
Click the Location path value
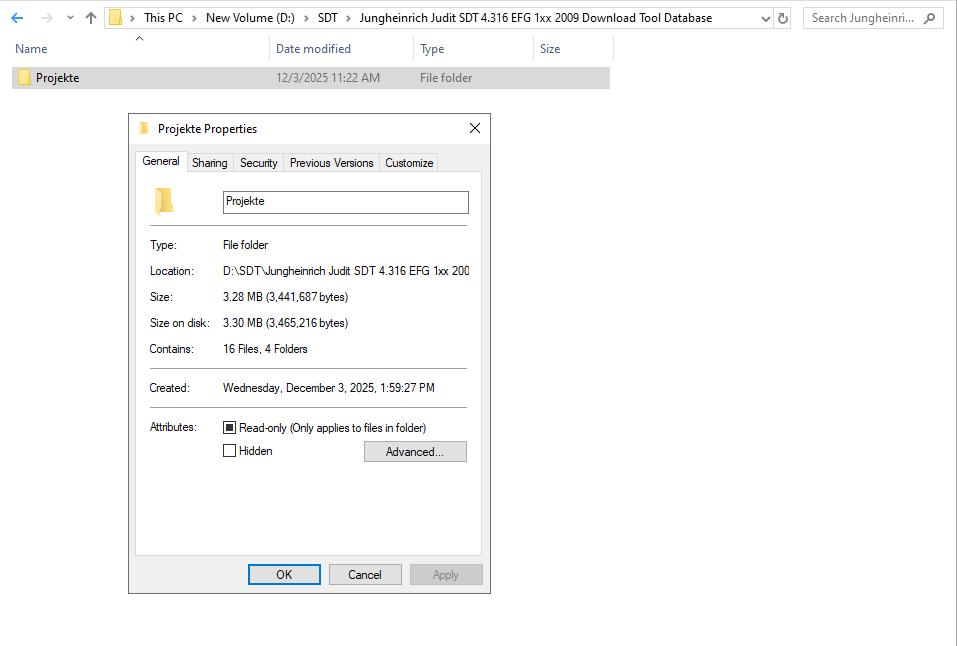(x=346, y=270)
